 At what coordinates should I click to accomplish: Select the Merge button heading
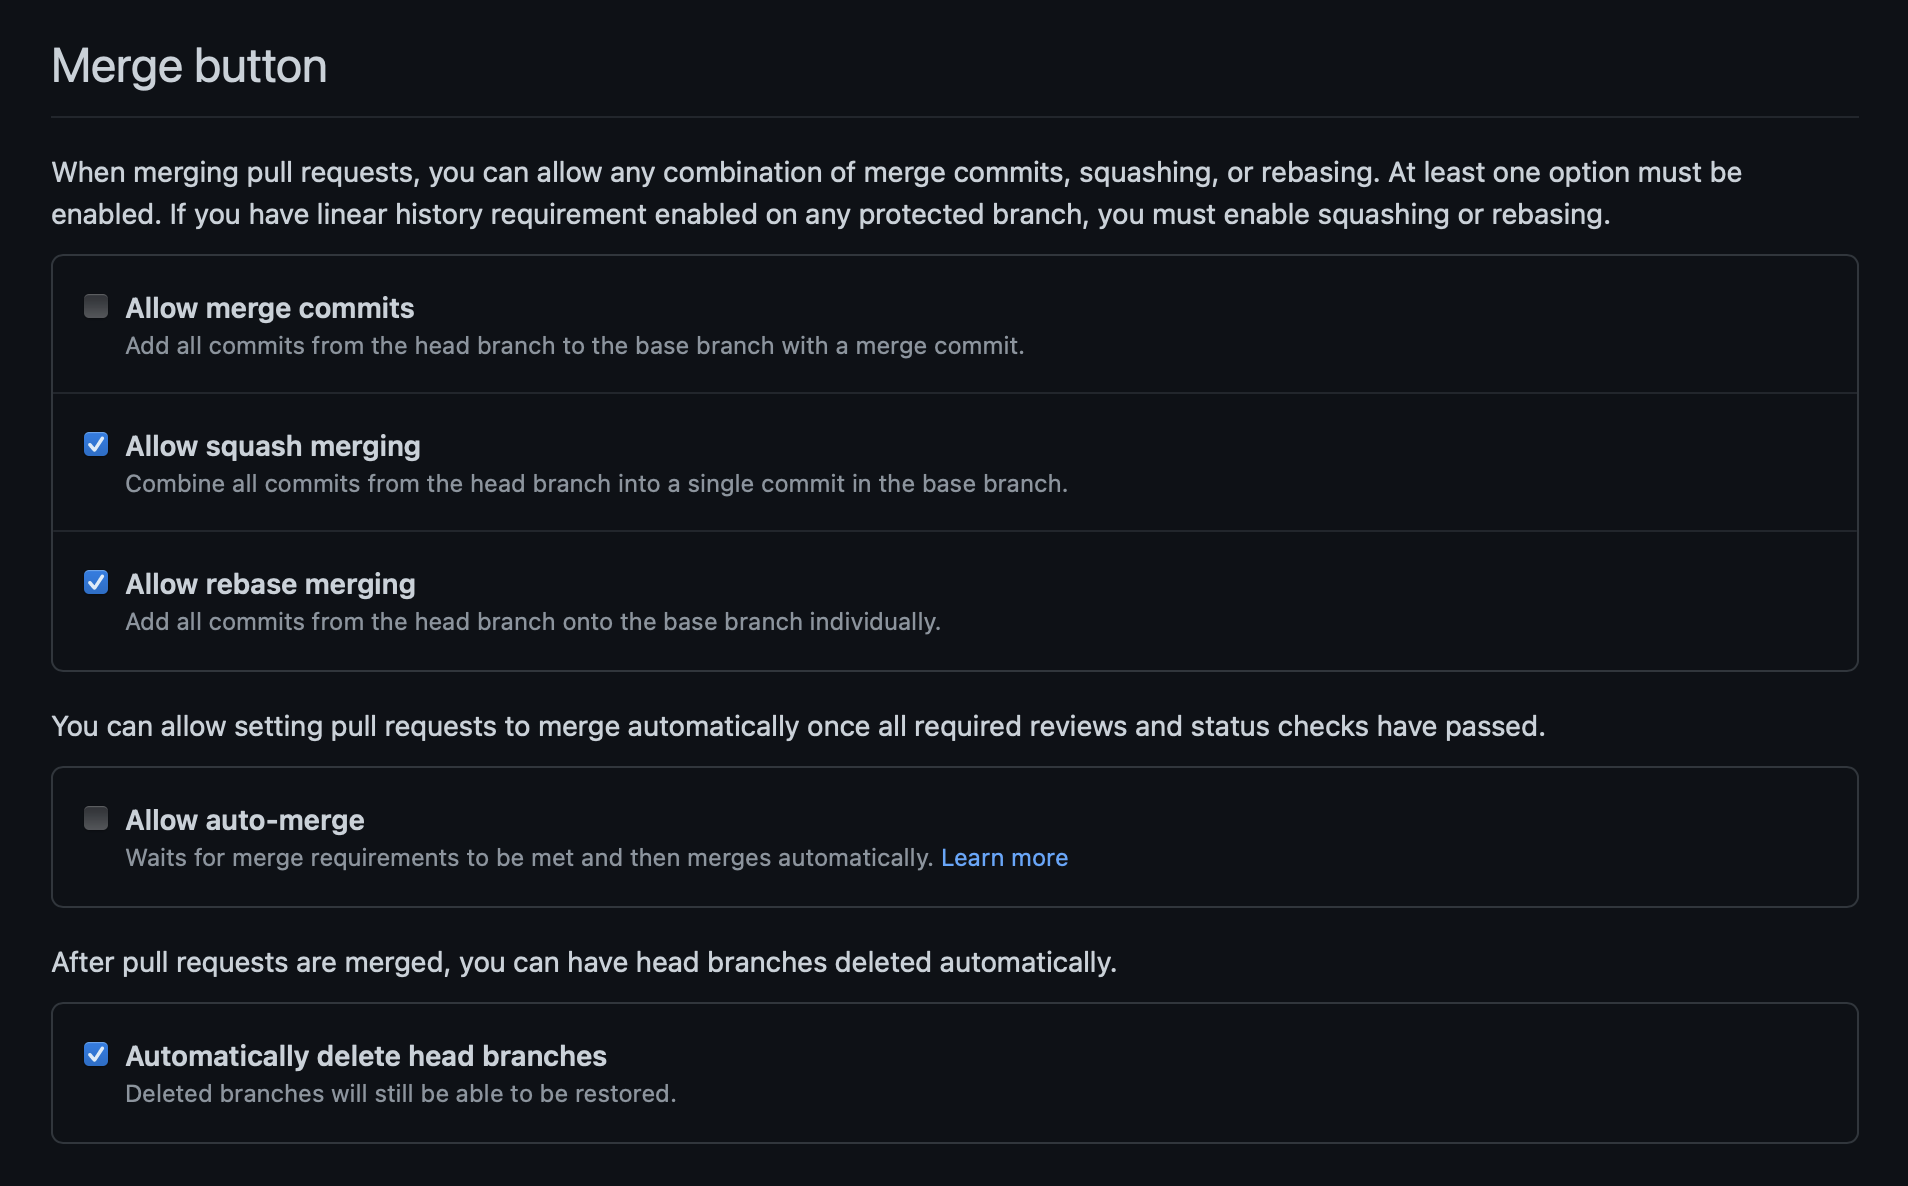coord(189,65)
